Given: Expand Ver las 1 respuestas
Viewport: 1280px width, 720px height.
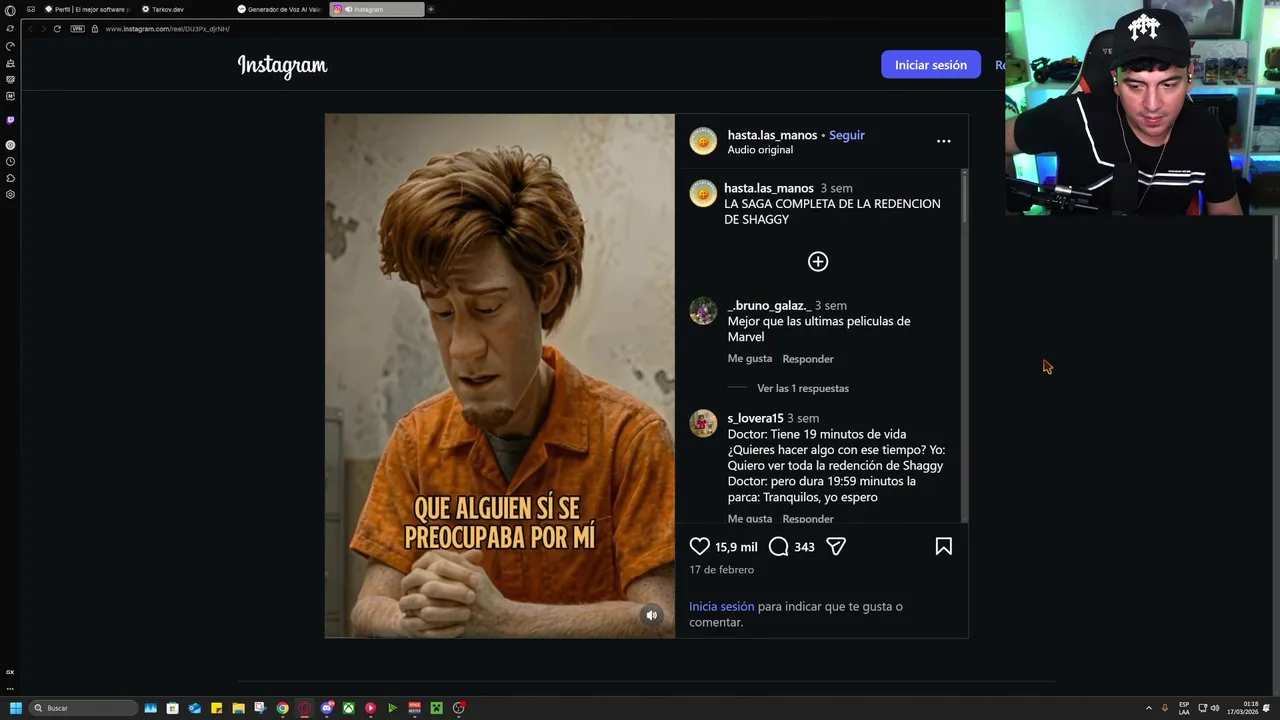Looking at the screenshot, I should [x=802, y=388].
